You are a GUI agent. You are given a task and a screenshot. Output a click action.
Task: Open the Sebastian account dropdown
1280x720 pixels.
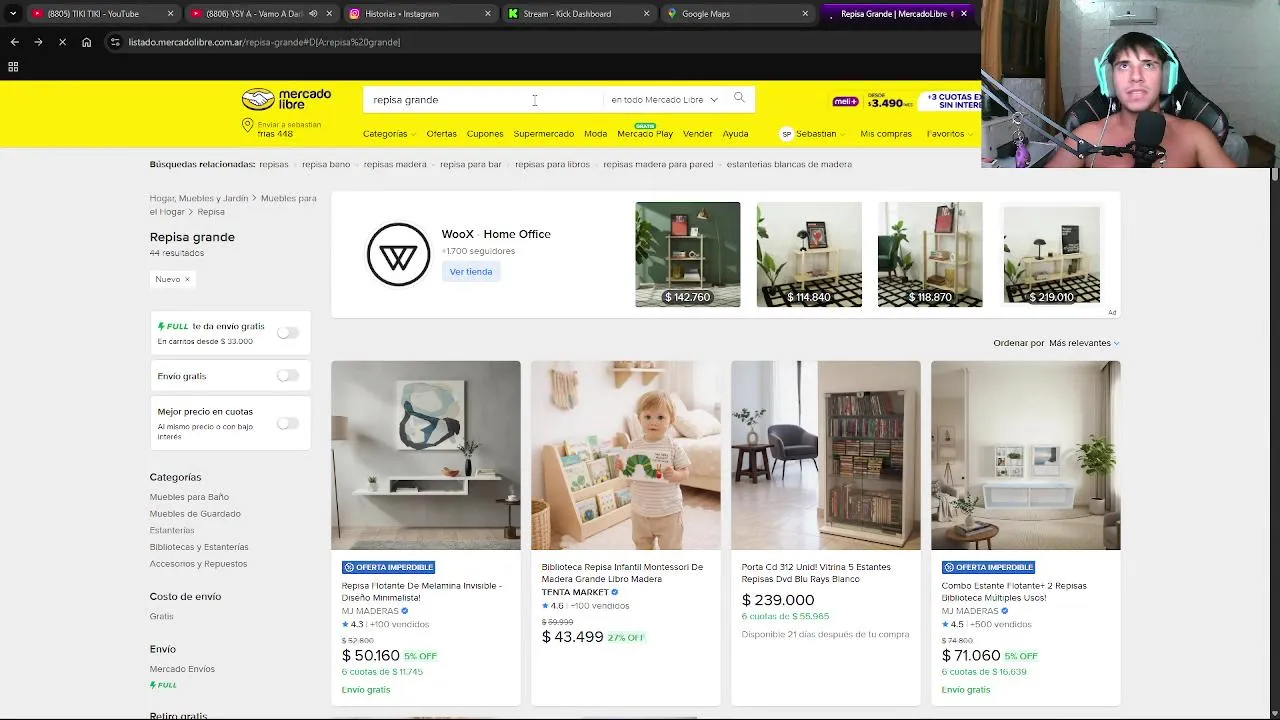pos(813,134)
